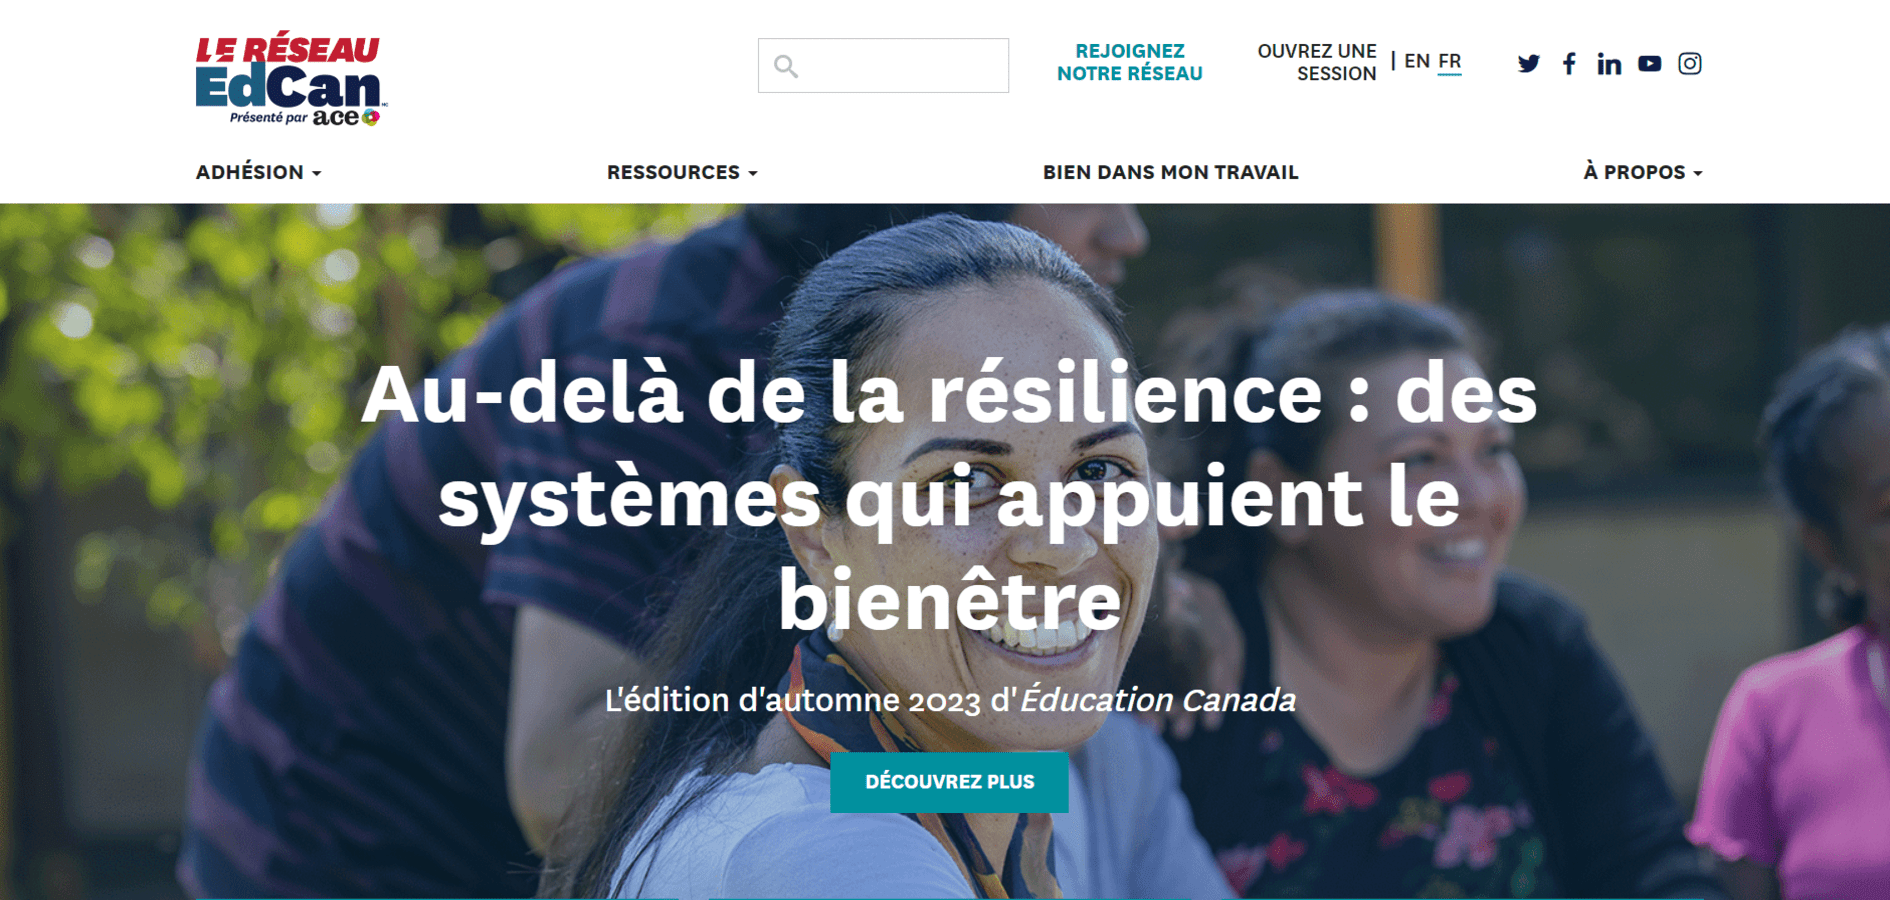Visit the Facebook page icon

[x=1569, y=64]
